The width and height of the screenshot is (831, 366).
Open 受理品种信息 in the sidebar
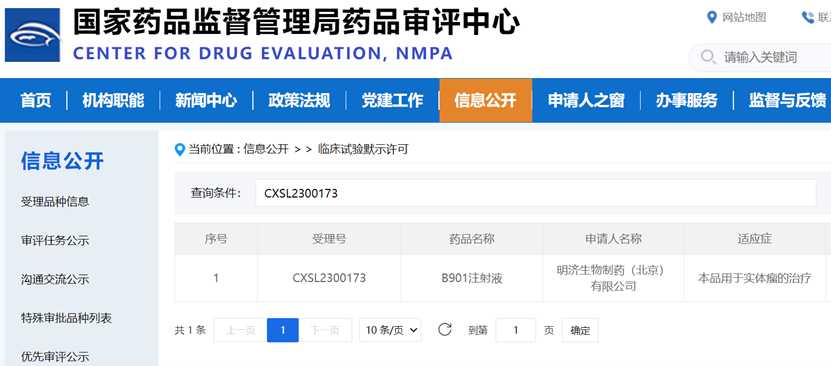tap(55, 201)
